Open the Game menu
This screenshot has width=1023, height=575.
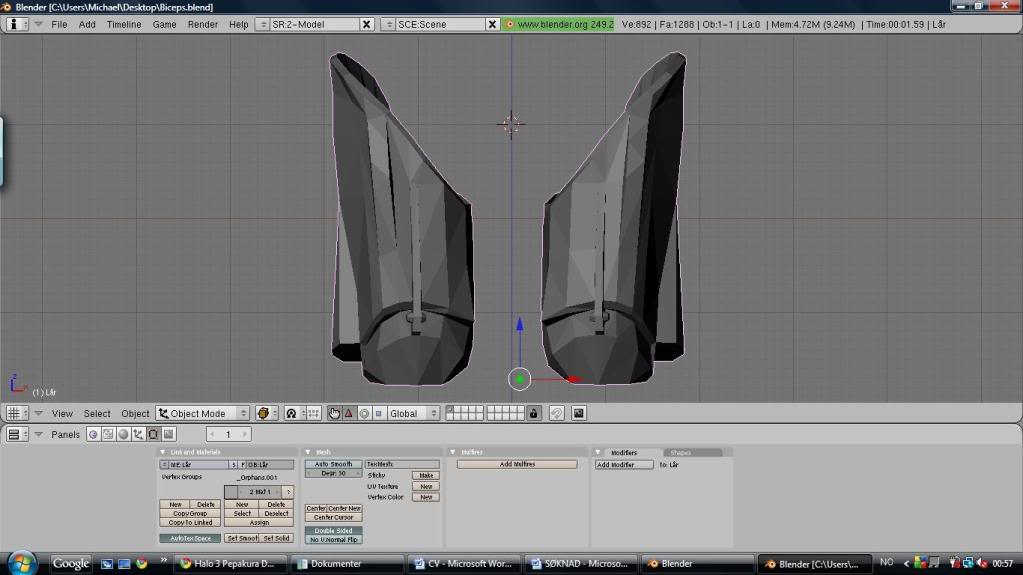pos(164,24)
